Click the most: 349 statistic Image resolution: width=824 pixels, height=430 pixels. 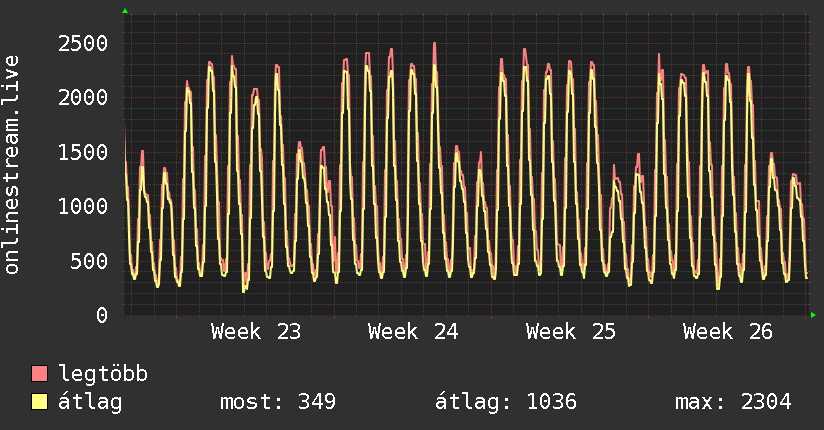(x=277, y=402)
